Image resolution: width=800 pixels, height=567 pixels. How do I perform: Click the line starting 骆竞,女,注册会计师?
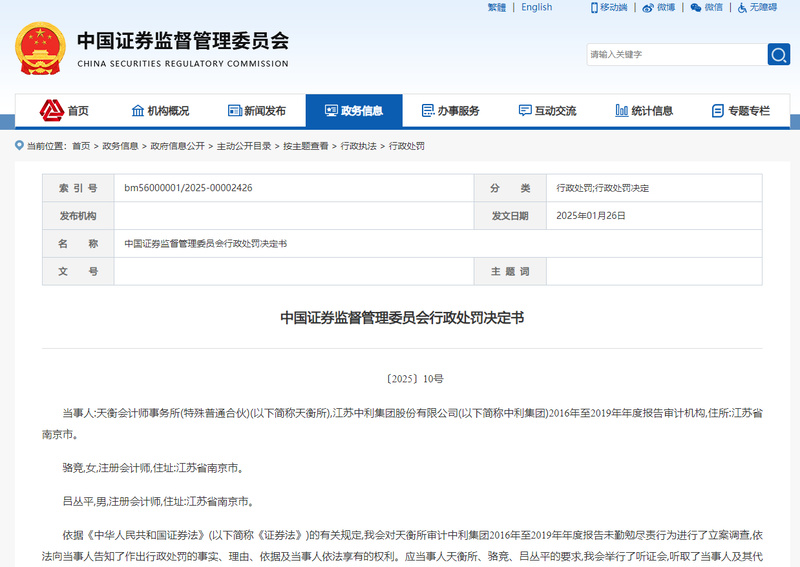point(153,467)
